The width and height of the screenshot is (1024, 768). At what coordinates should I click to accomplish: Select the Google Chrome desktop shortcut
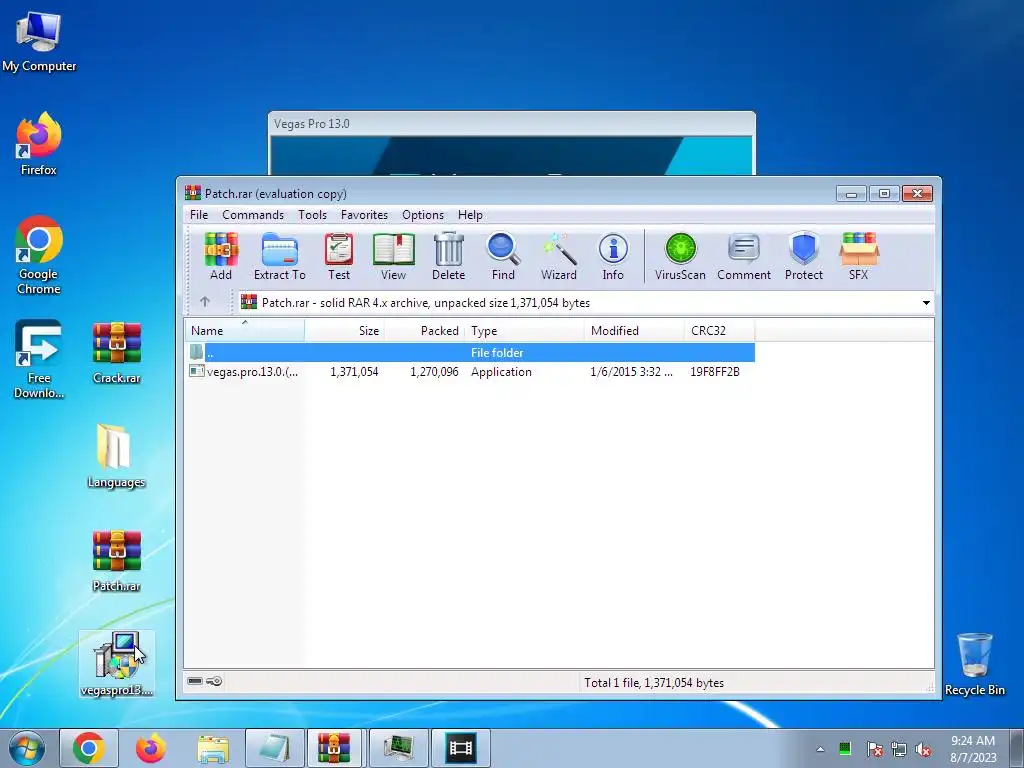pos(39,255)
